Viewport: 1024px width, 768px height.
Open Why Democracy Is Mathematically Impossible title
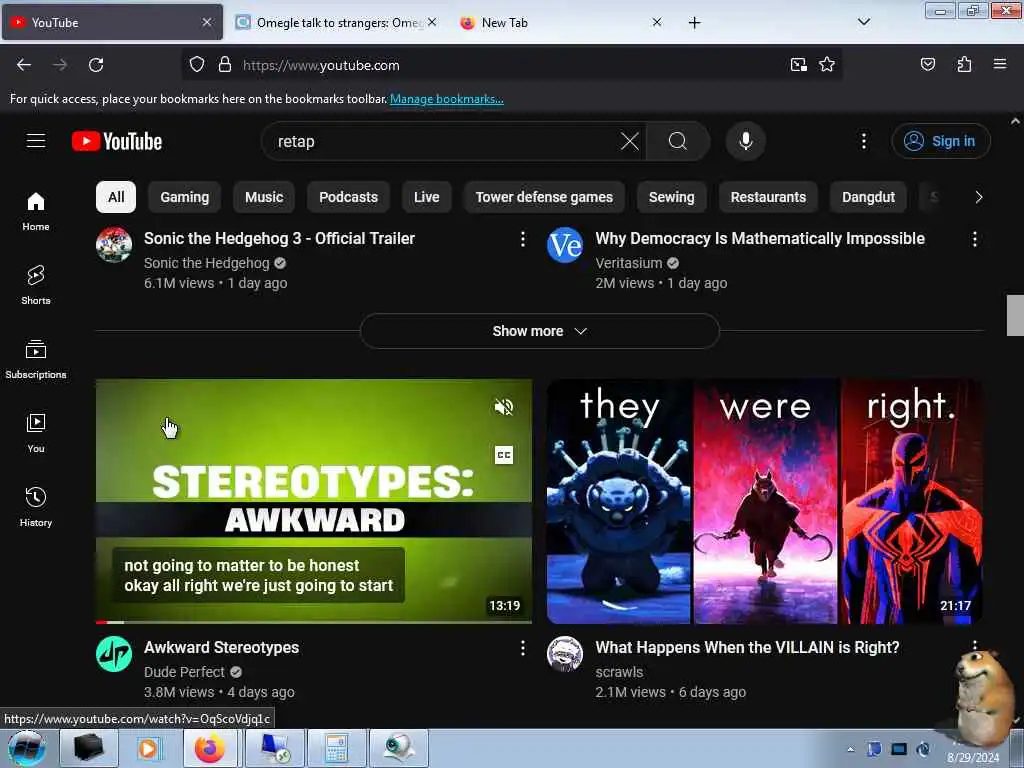[760, 238]
